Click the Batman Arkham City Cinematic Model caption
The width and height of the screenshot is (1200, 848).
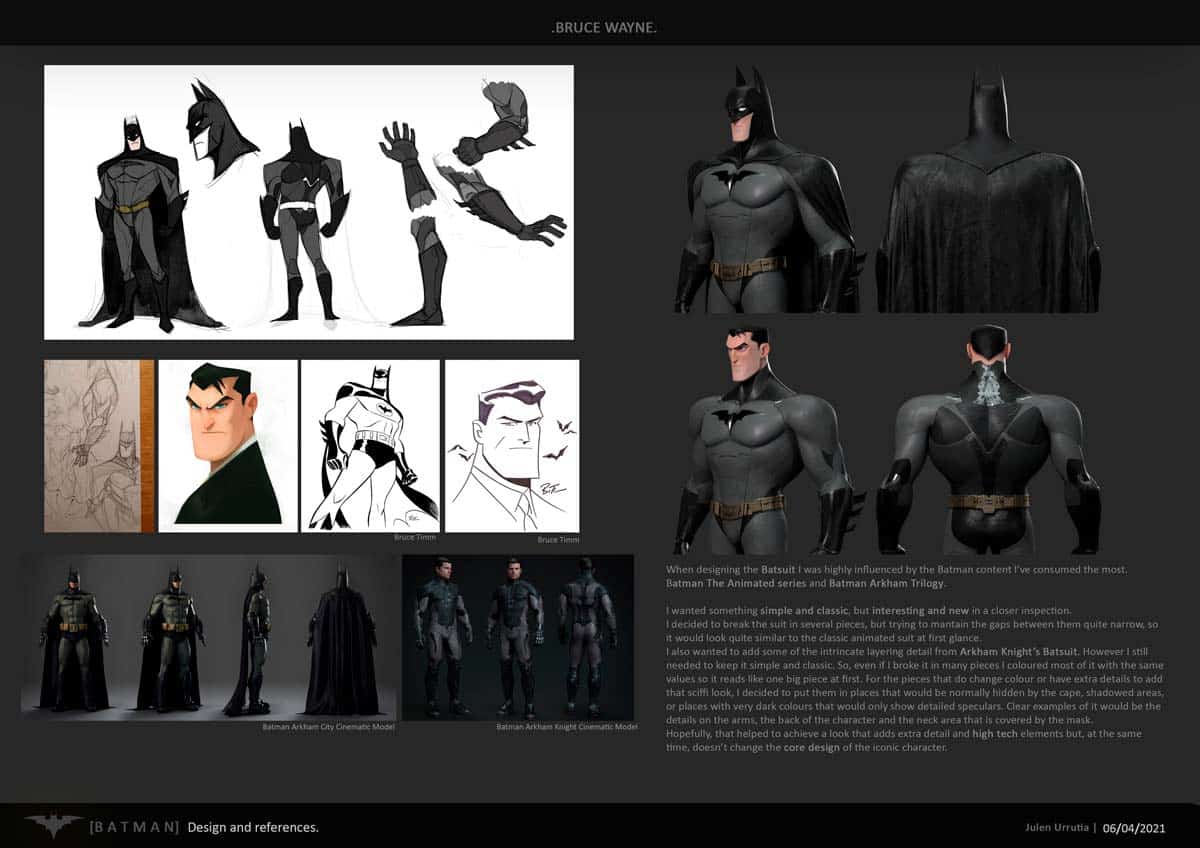tap(327, 729)
